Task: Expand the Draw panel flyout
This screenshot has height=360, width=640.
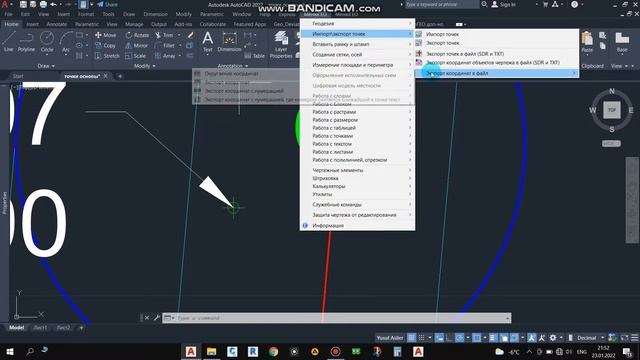Action: tap(46, 66)
